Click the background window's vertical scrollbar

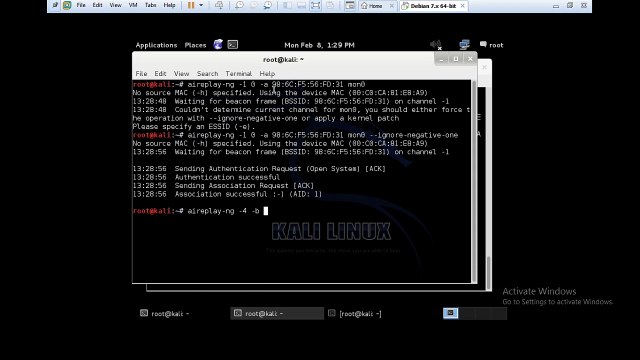488,273
